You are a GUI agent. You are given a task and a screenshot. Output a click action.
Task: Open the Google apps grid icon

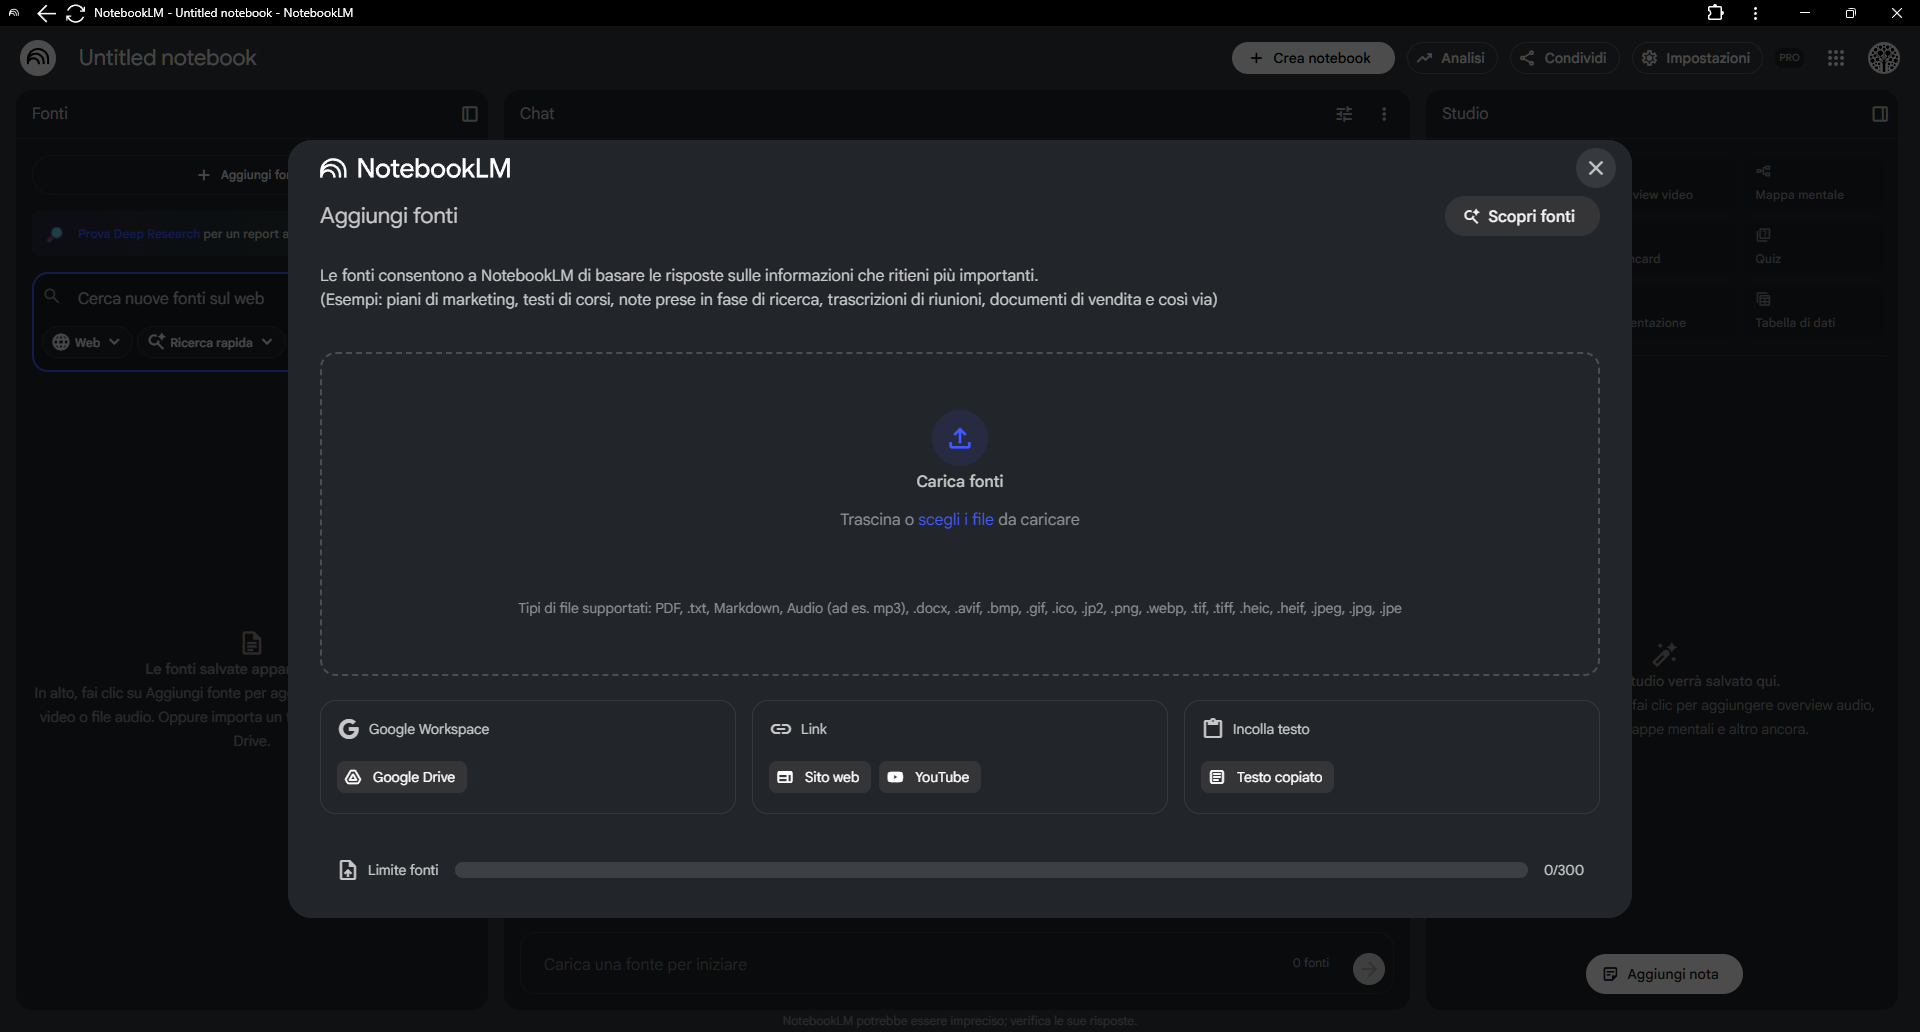point(1835,58)
